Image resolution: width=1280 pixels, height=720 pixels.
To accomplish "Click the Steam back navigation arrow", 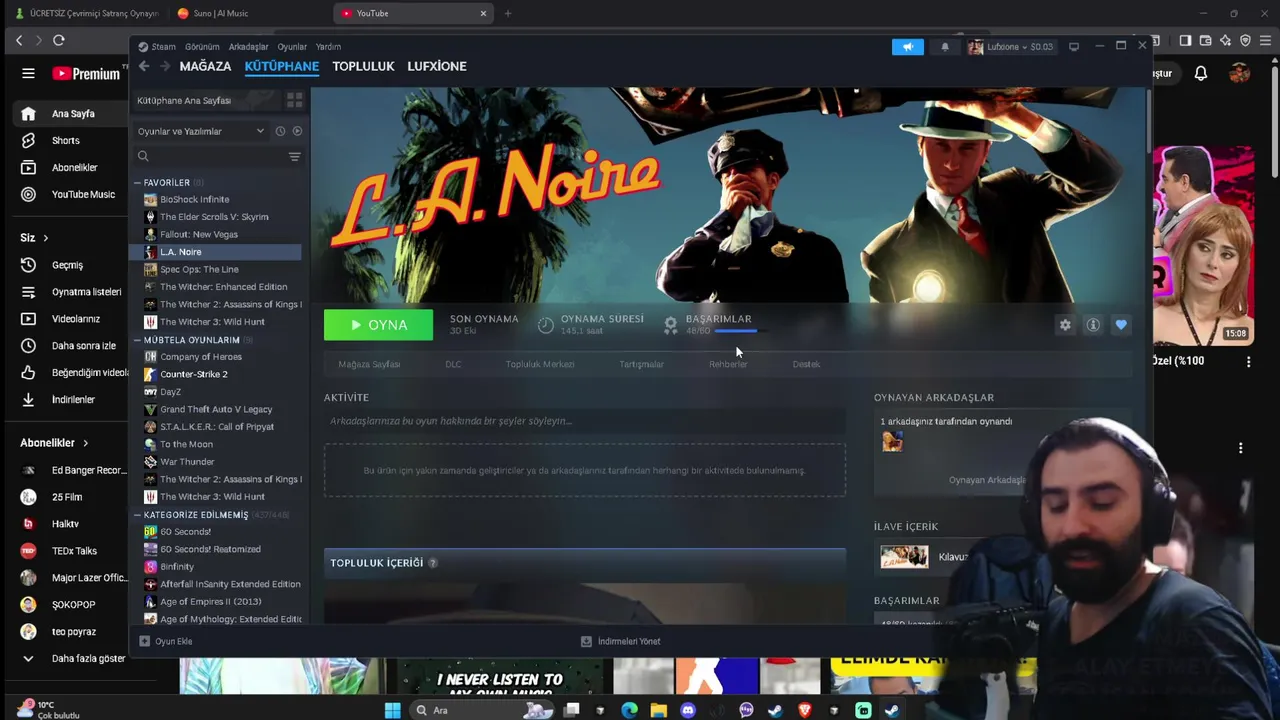I will [x=144, y=66].
